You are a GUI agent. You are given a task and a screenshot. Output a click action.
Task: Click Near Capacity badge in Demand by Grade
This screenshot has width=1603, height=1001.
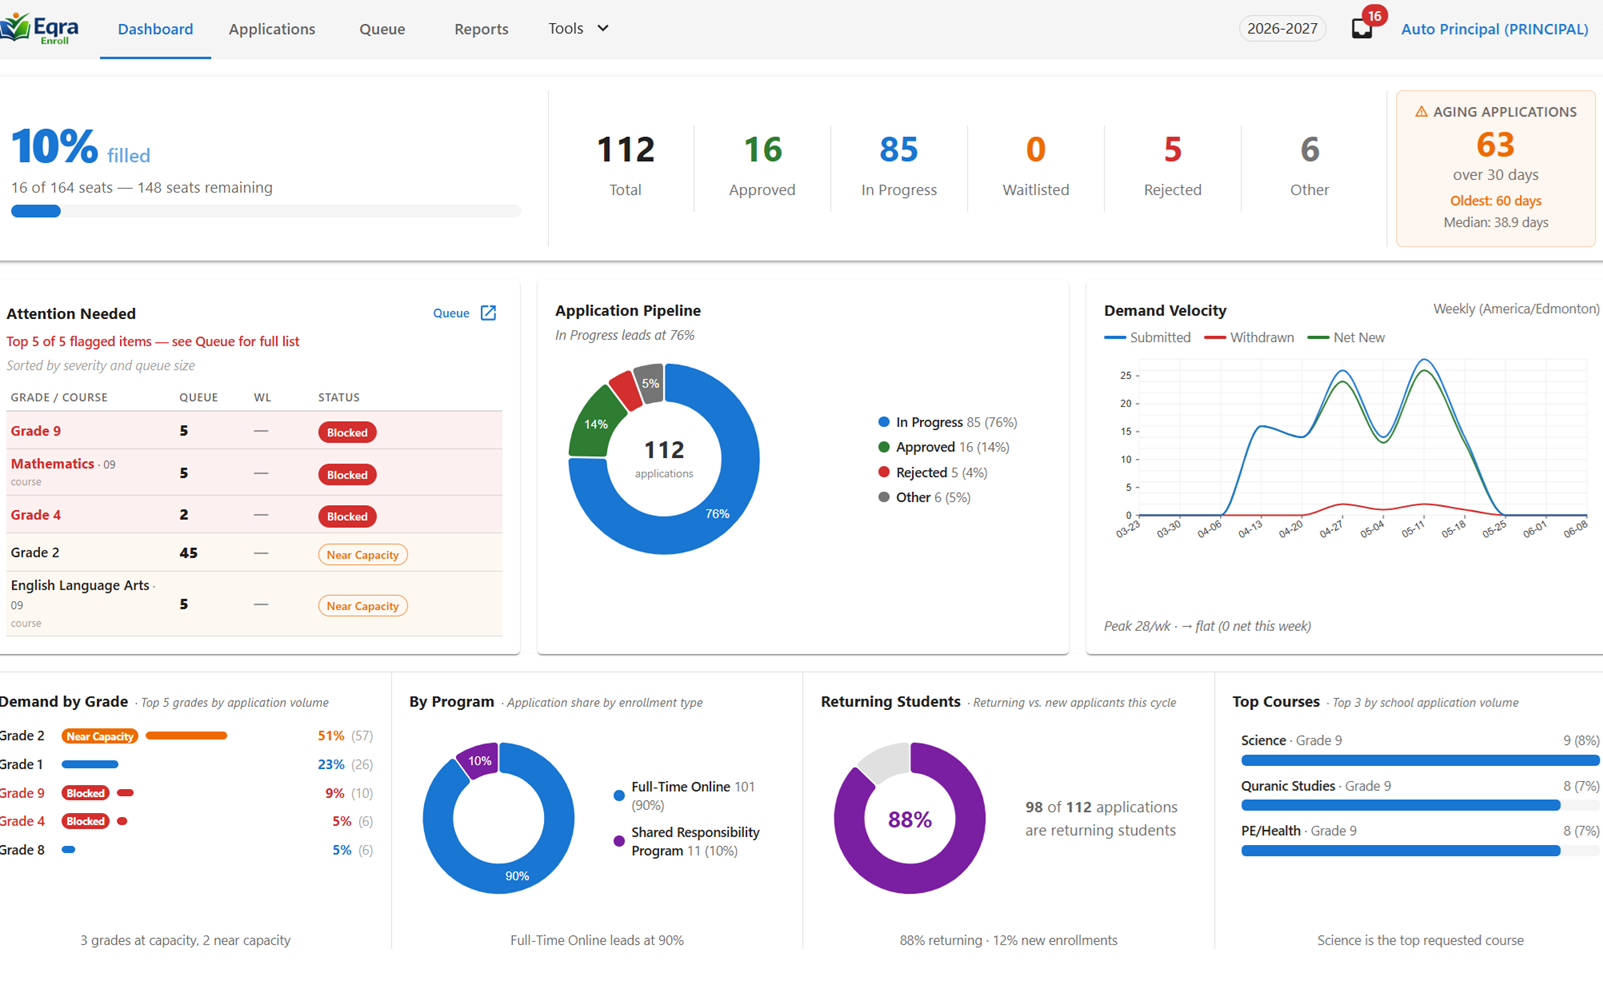[99, 736]
